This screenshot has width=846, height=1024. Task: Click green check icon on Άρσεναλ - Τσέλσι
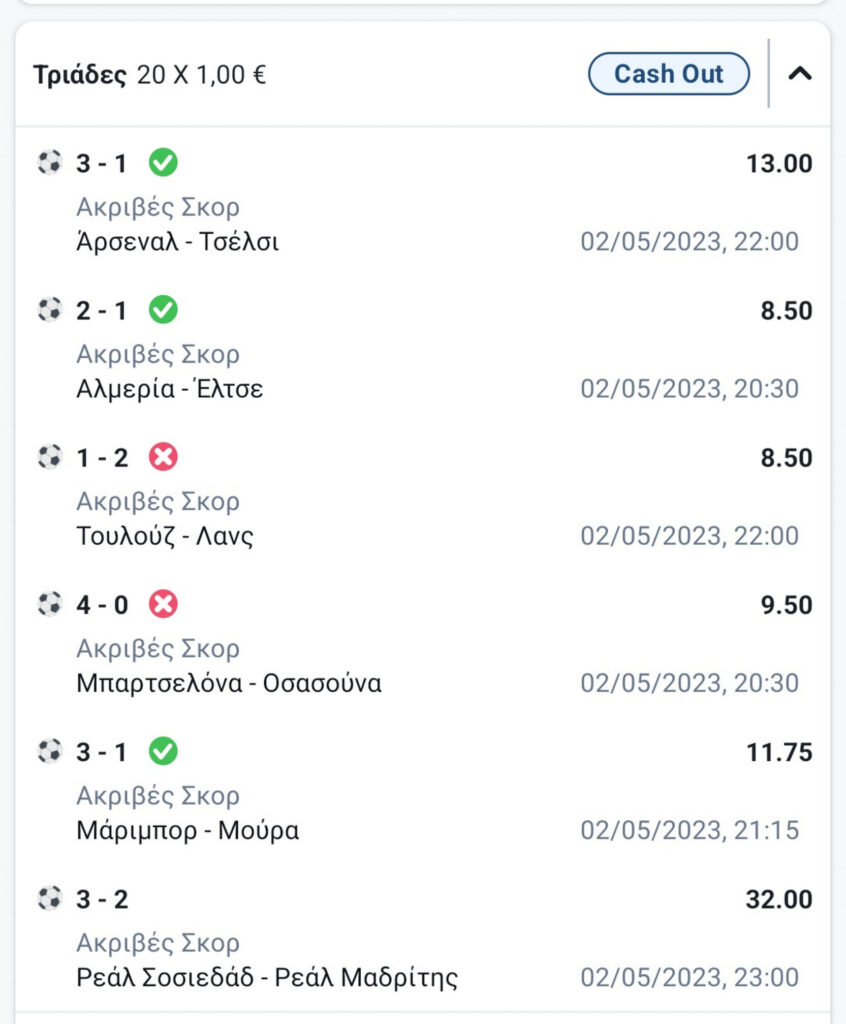pos(163,162)
